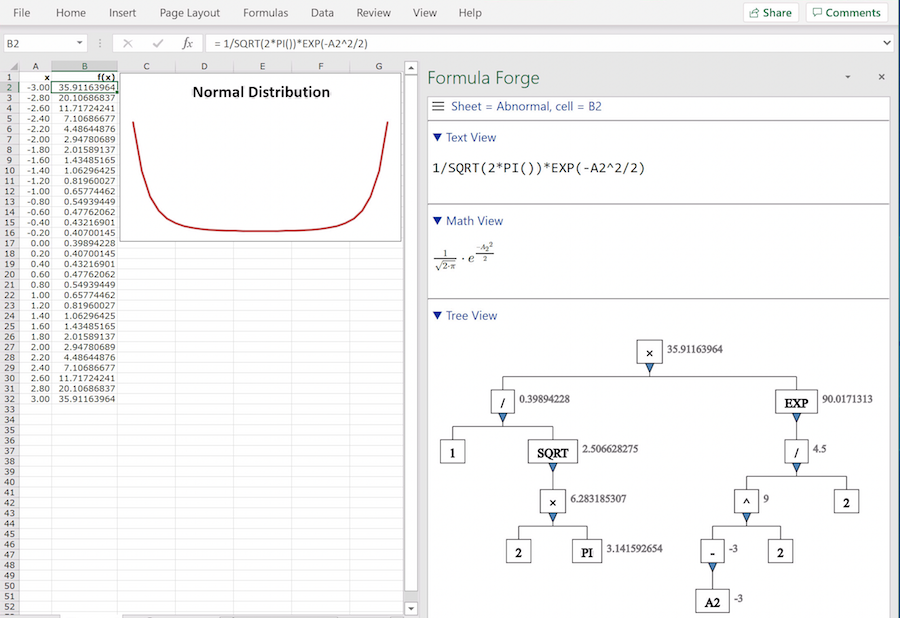
Task: Click the Share button
Action: [x=771, y=13]
